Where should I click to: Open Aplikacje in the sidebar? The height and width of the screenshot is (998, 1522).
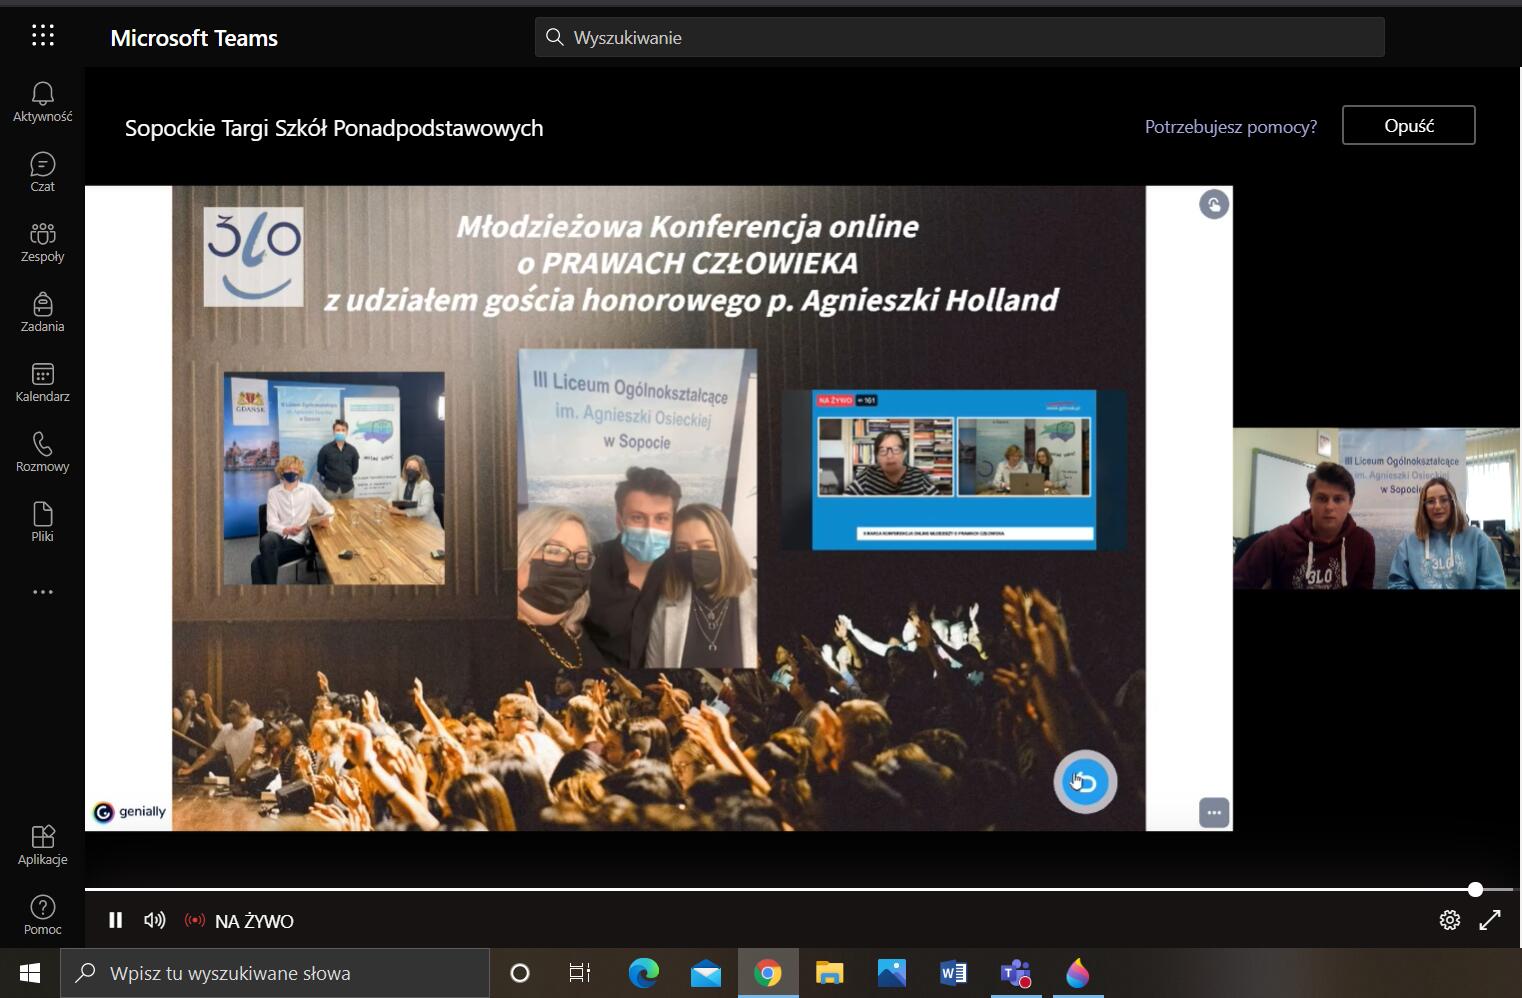click(42, 844)
